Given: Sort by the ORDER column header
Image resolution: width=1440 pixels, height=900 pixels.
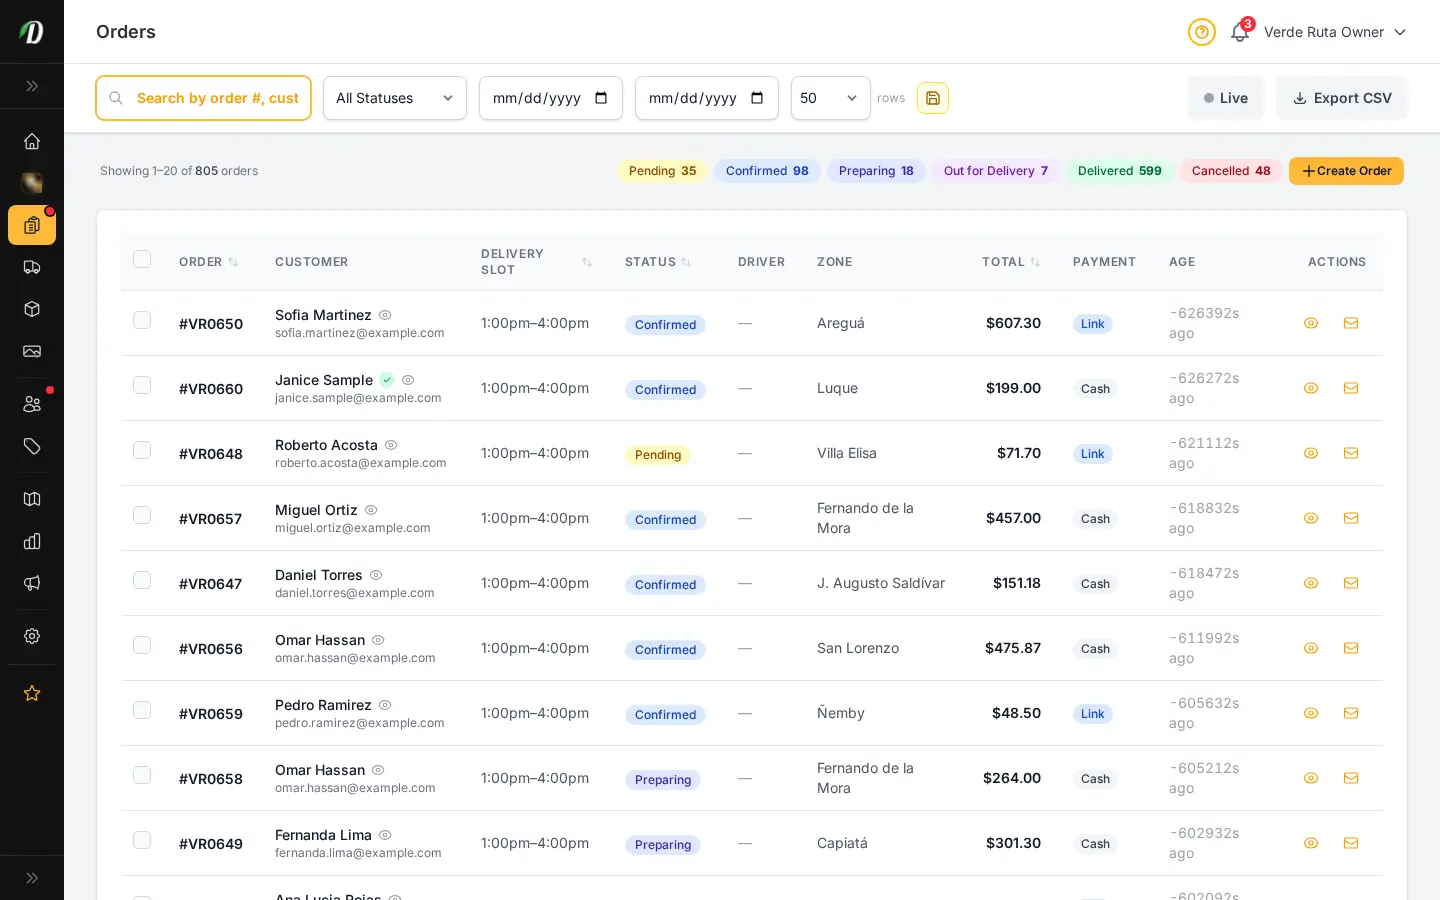Looking at the screenshot, I should (x=208, y=262).
